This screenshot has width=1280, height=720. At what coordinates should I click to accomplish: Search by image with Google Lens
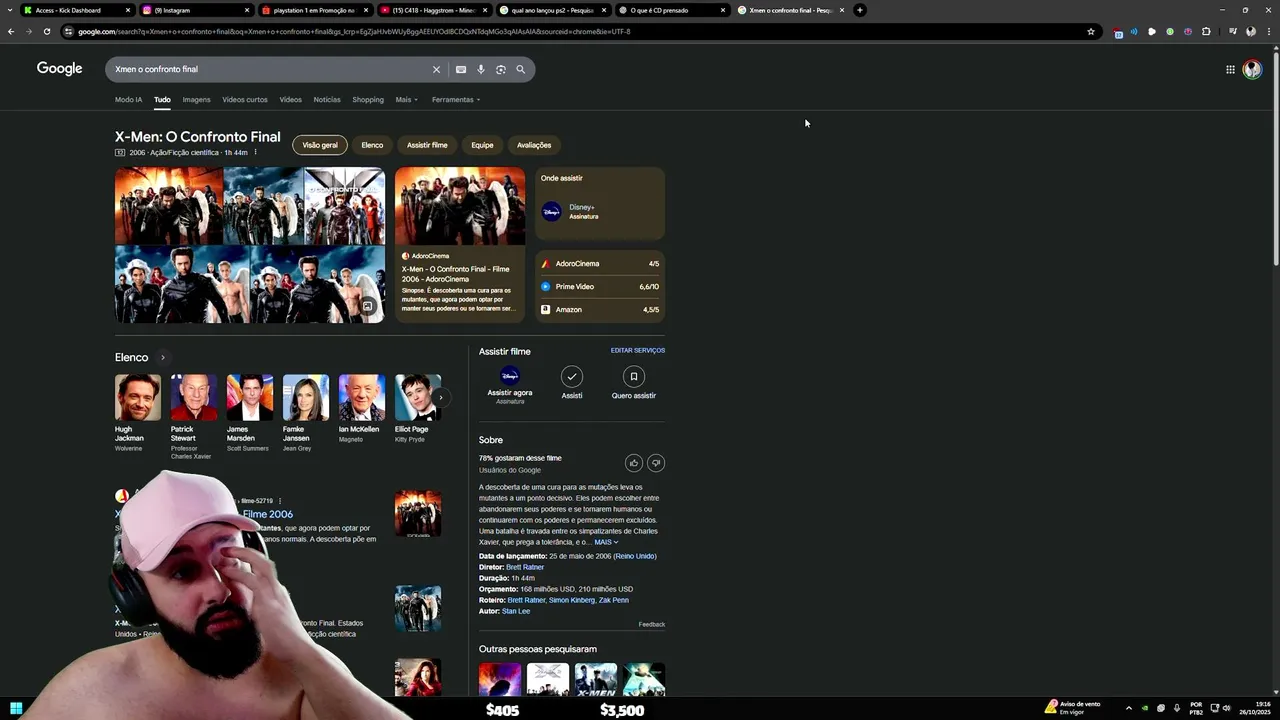tap(501, 69)
